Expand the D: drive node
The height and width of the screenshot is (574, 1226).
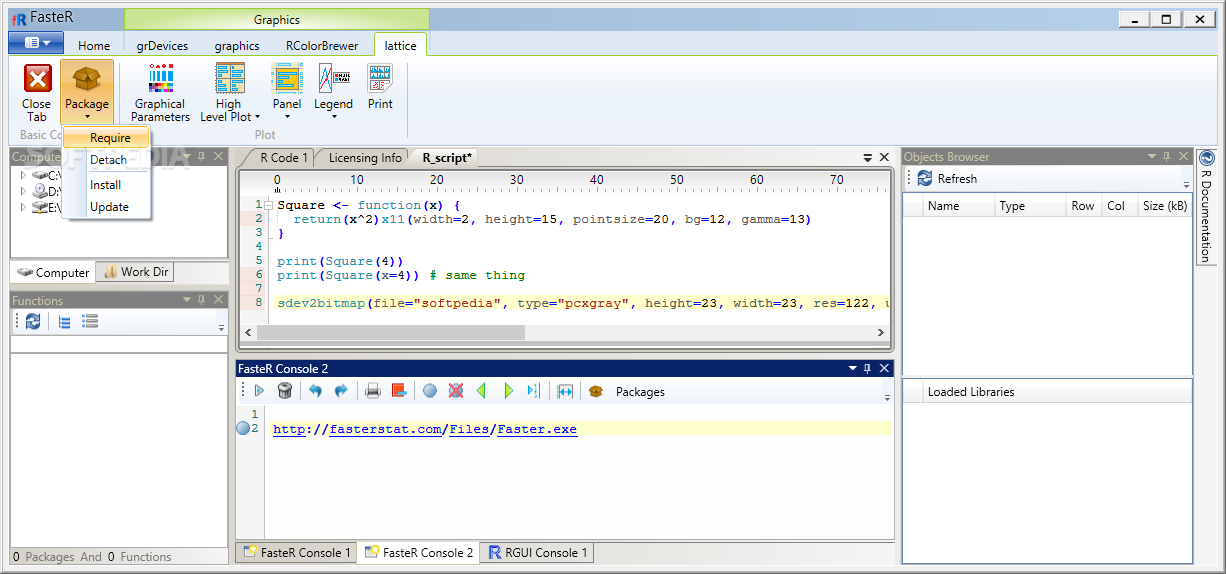tap(23, 191)
